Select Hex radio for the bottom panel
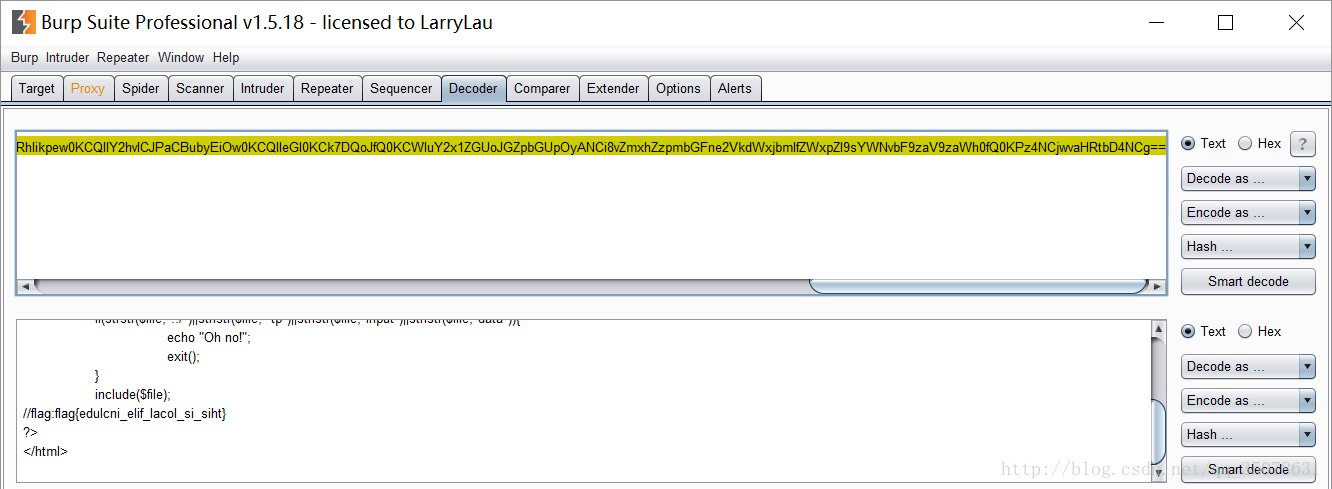1332x489 pixels. 1260,331
